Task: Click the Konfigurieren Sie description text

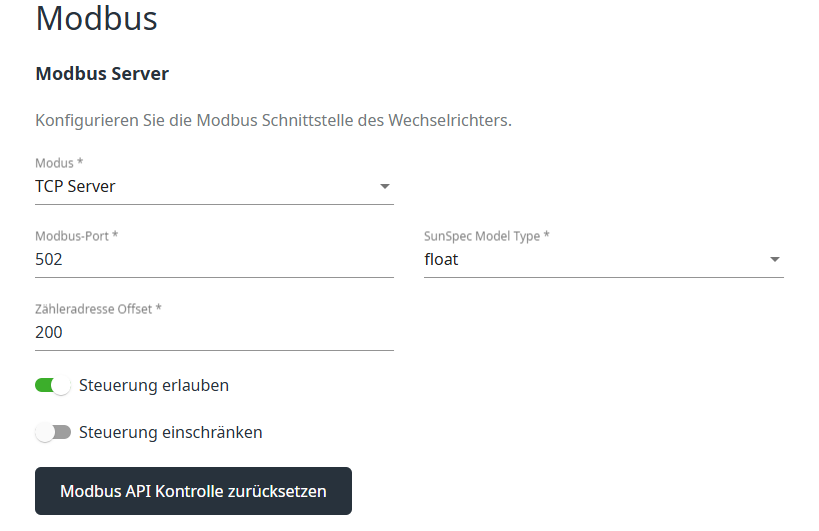Action: (x=273, y=121)
